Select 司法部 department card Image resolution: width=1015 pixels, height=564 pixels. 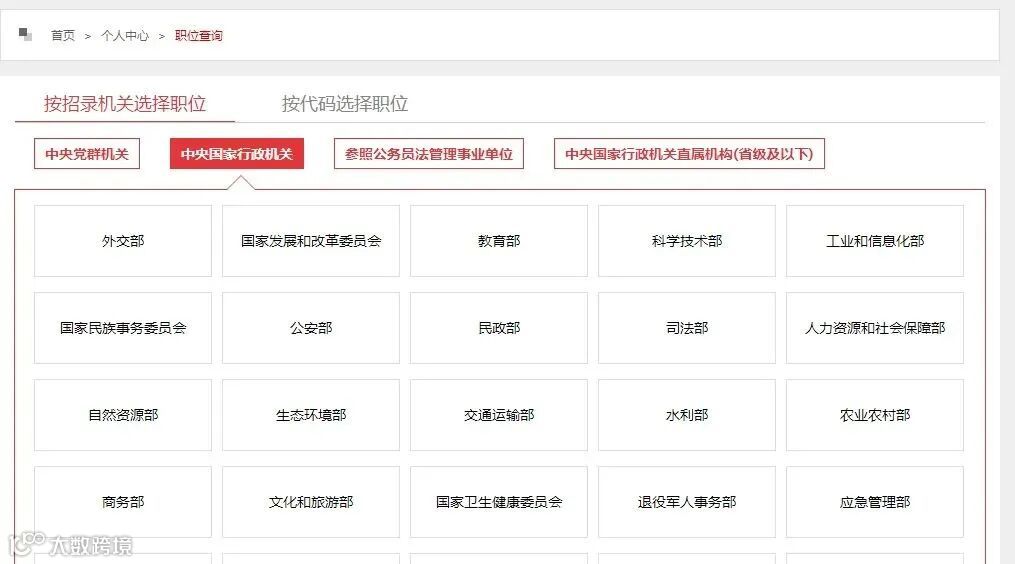tap(687, 328)
